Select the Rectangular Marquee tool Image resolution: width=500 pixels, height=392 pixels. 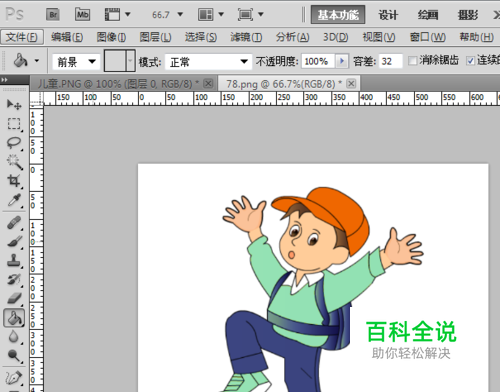pyautogui.click(x=14, y=124)
